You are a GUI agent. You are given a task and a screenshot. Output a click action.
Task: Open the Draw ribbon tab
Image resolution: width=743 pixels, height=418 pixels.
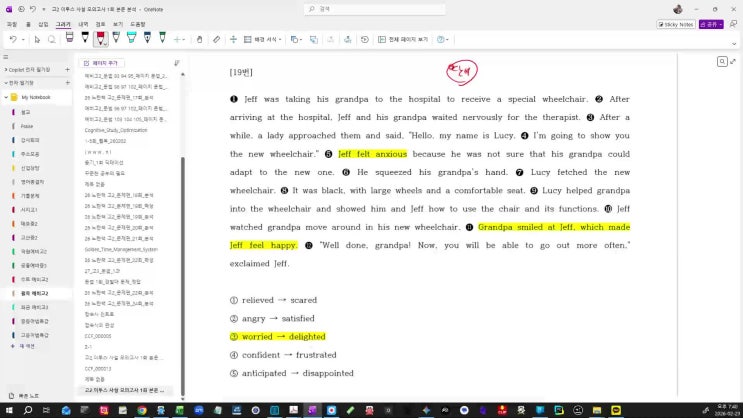63,23
